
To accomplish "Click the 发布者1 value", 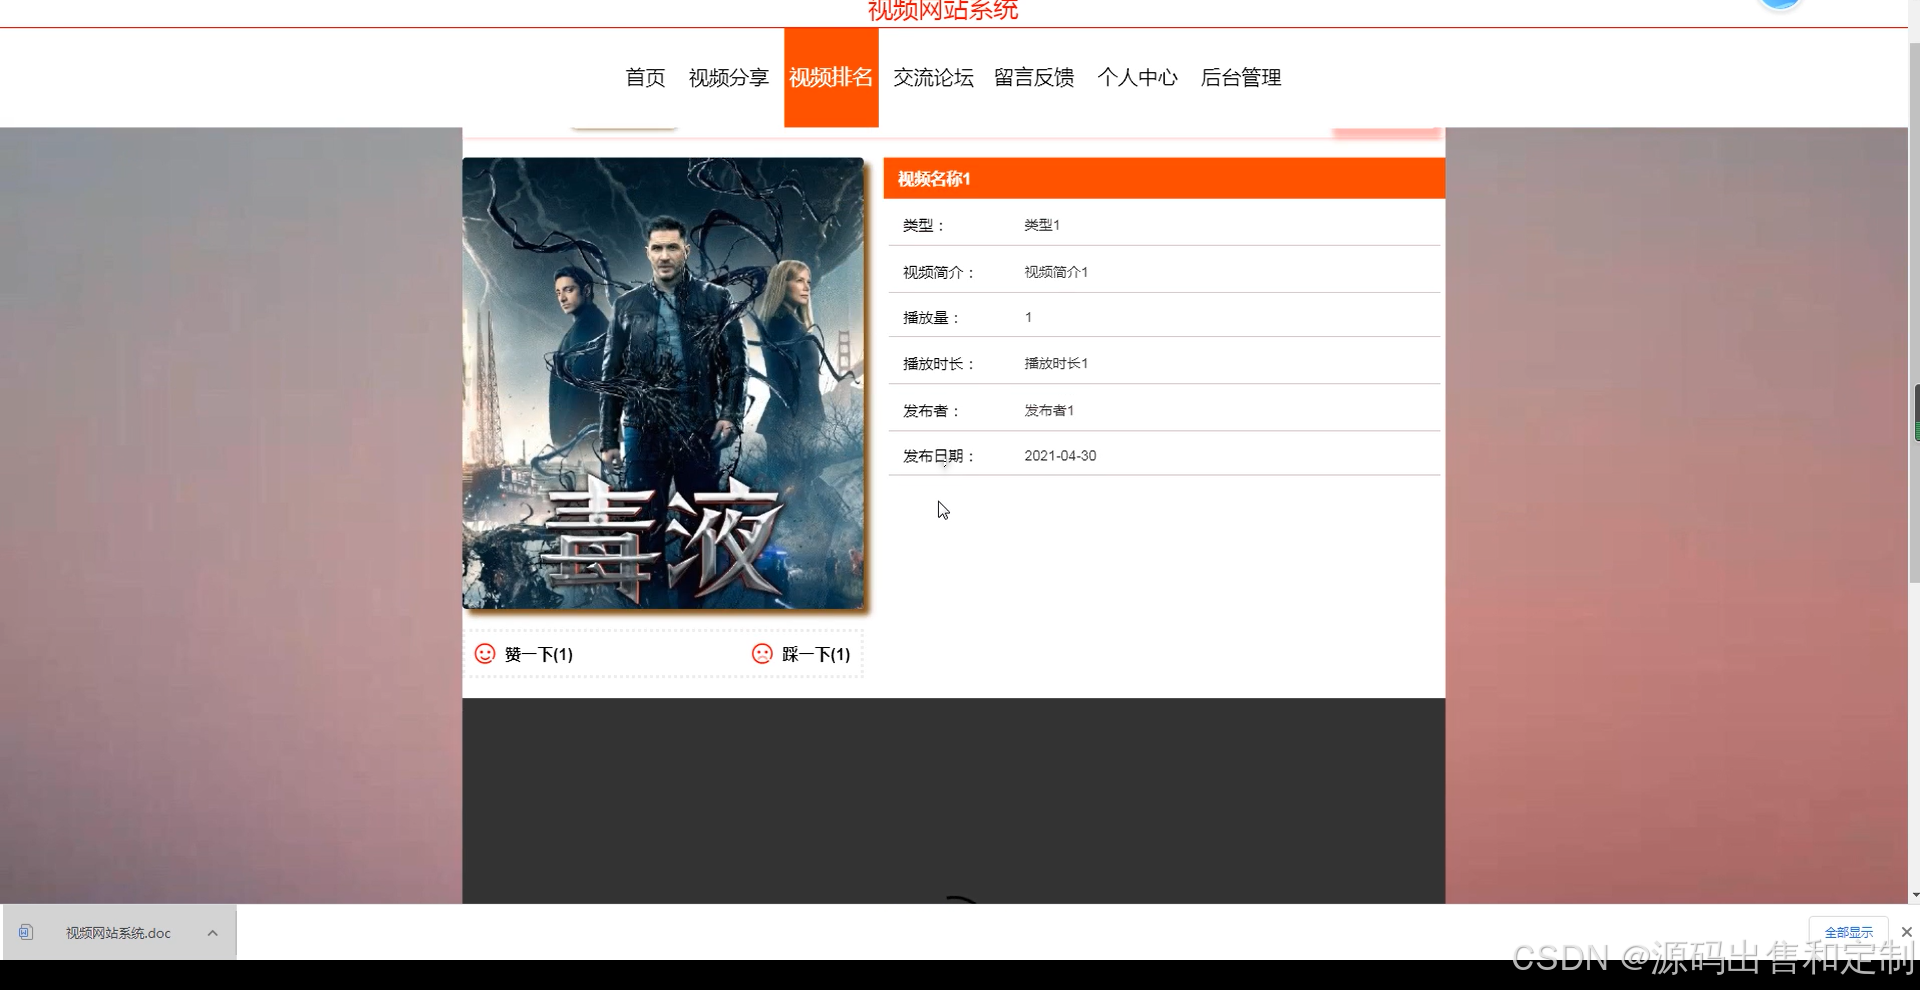I will click(x=1049, y=410).
